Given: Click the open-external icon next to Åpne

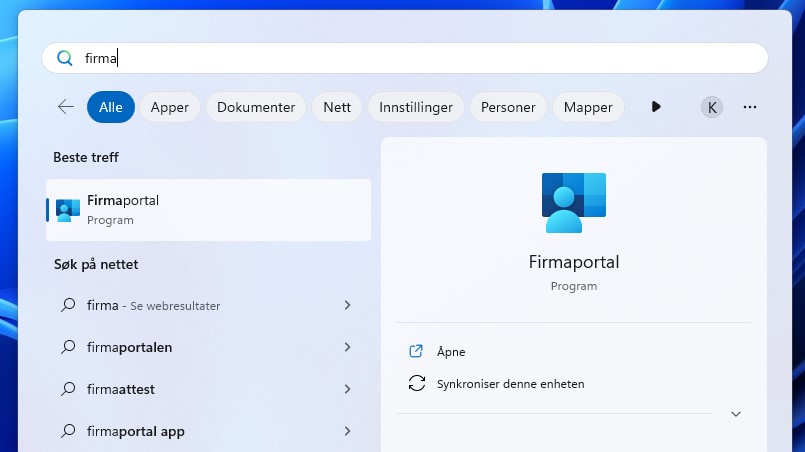Looking at the screenshot, I should tap(416, 351).
